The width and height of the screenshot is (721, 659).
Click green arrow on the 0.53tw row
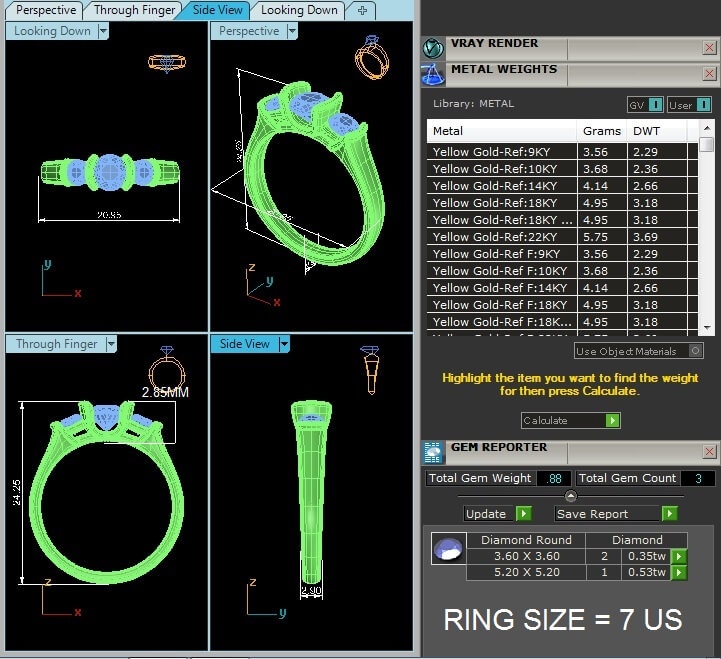(679, 573)
